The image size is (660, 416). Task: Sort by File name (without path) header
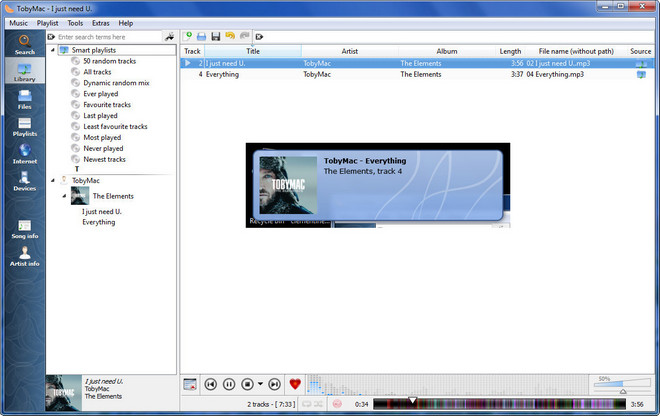tap(576, 51)
